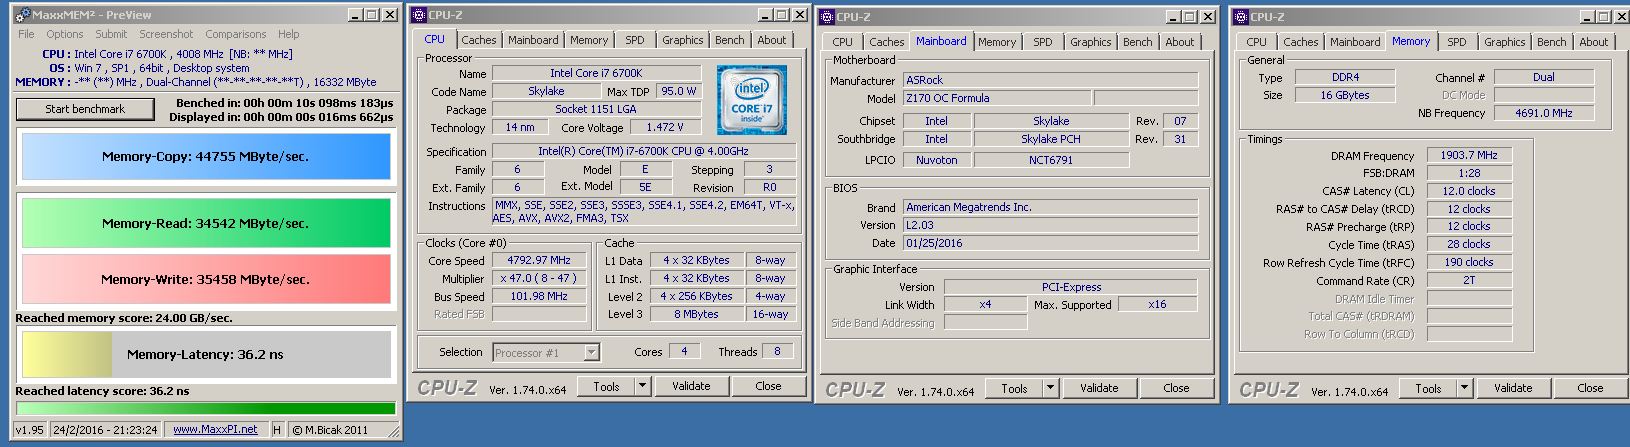Image resolution: width=1630 pixels, height=447 pixels.
Task: Open Tools dropdown arrow in CPU window
Action: [x=642, y=386]
